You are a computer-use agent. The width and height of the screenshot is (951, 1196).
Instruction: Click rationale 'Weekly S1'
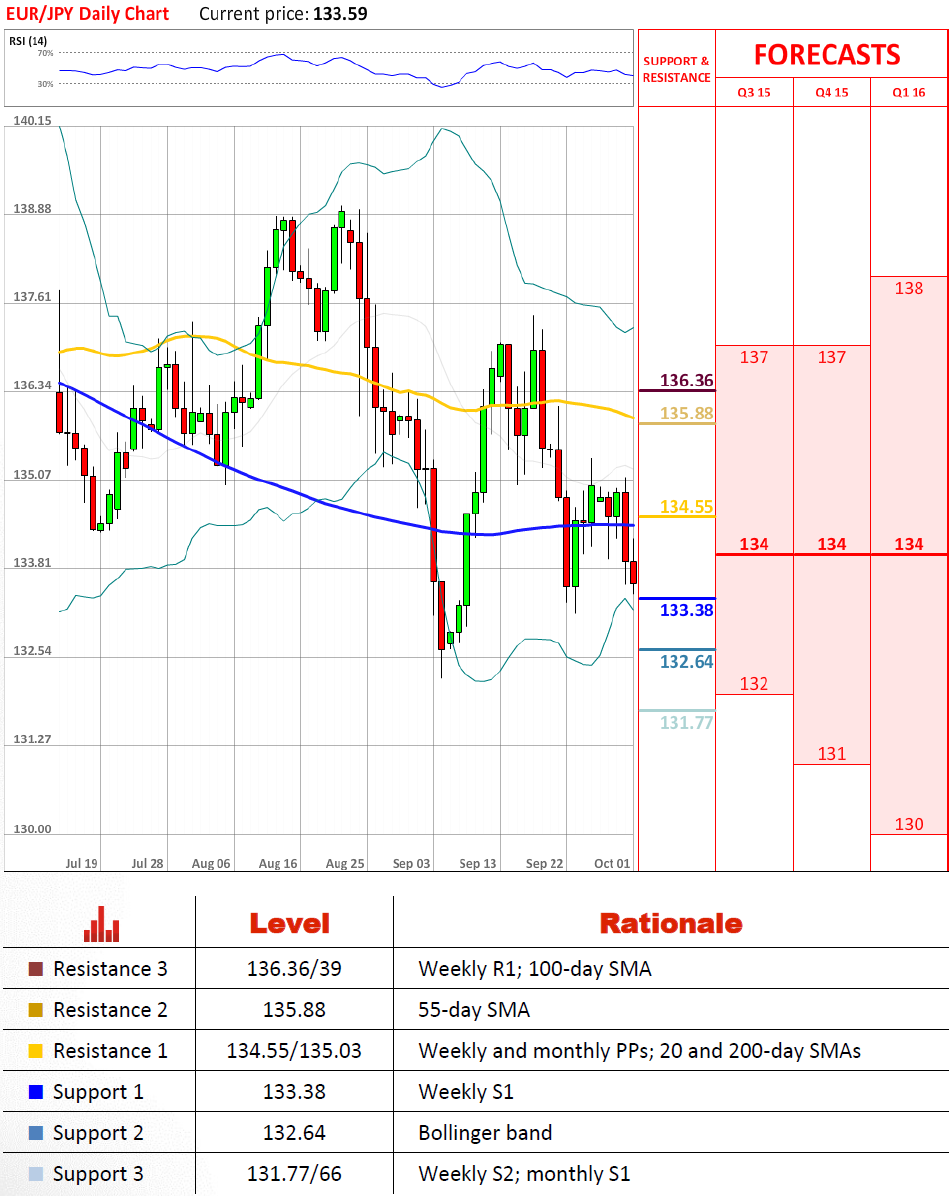(x=466, y=1092)
